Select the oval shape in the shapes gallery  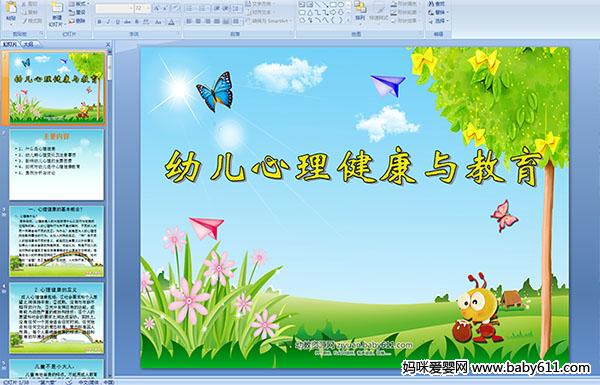tap(342, 5)
